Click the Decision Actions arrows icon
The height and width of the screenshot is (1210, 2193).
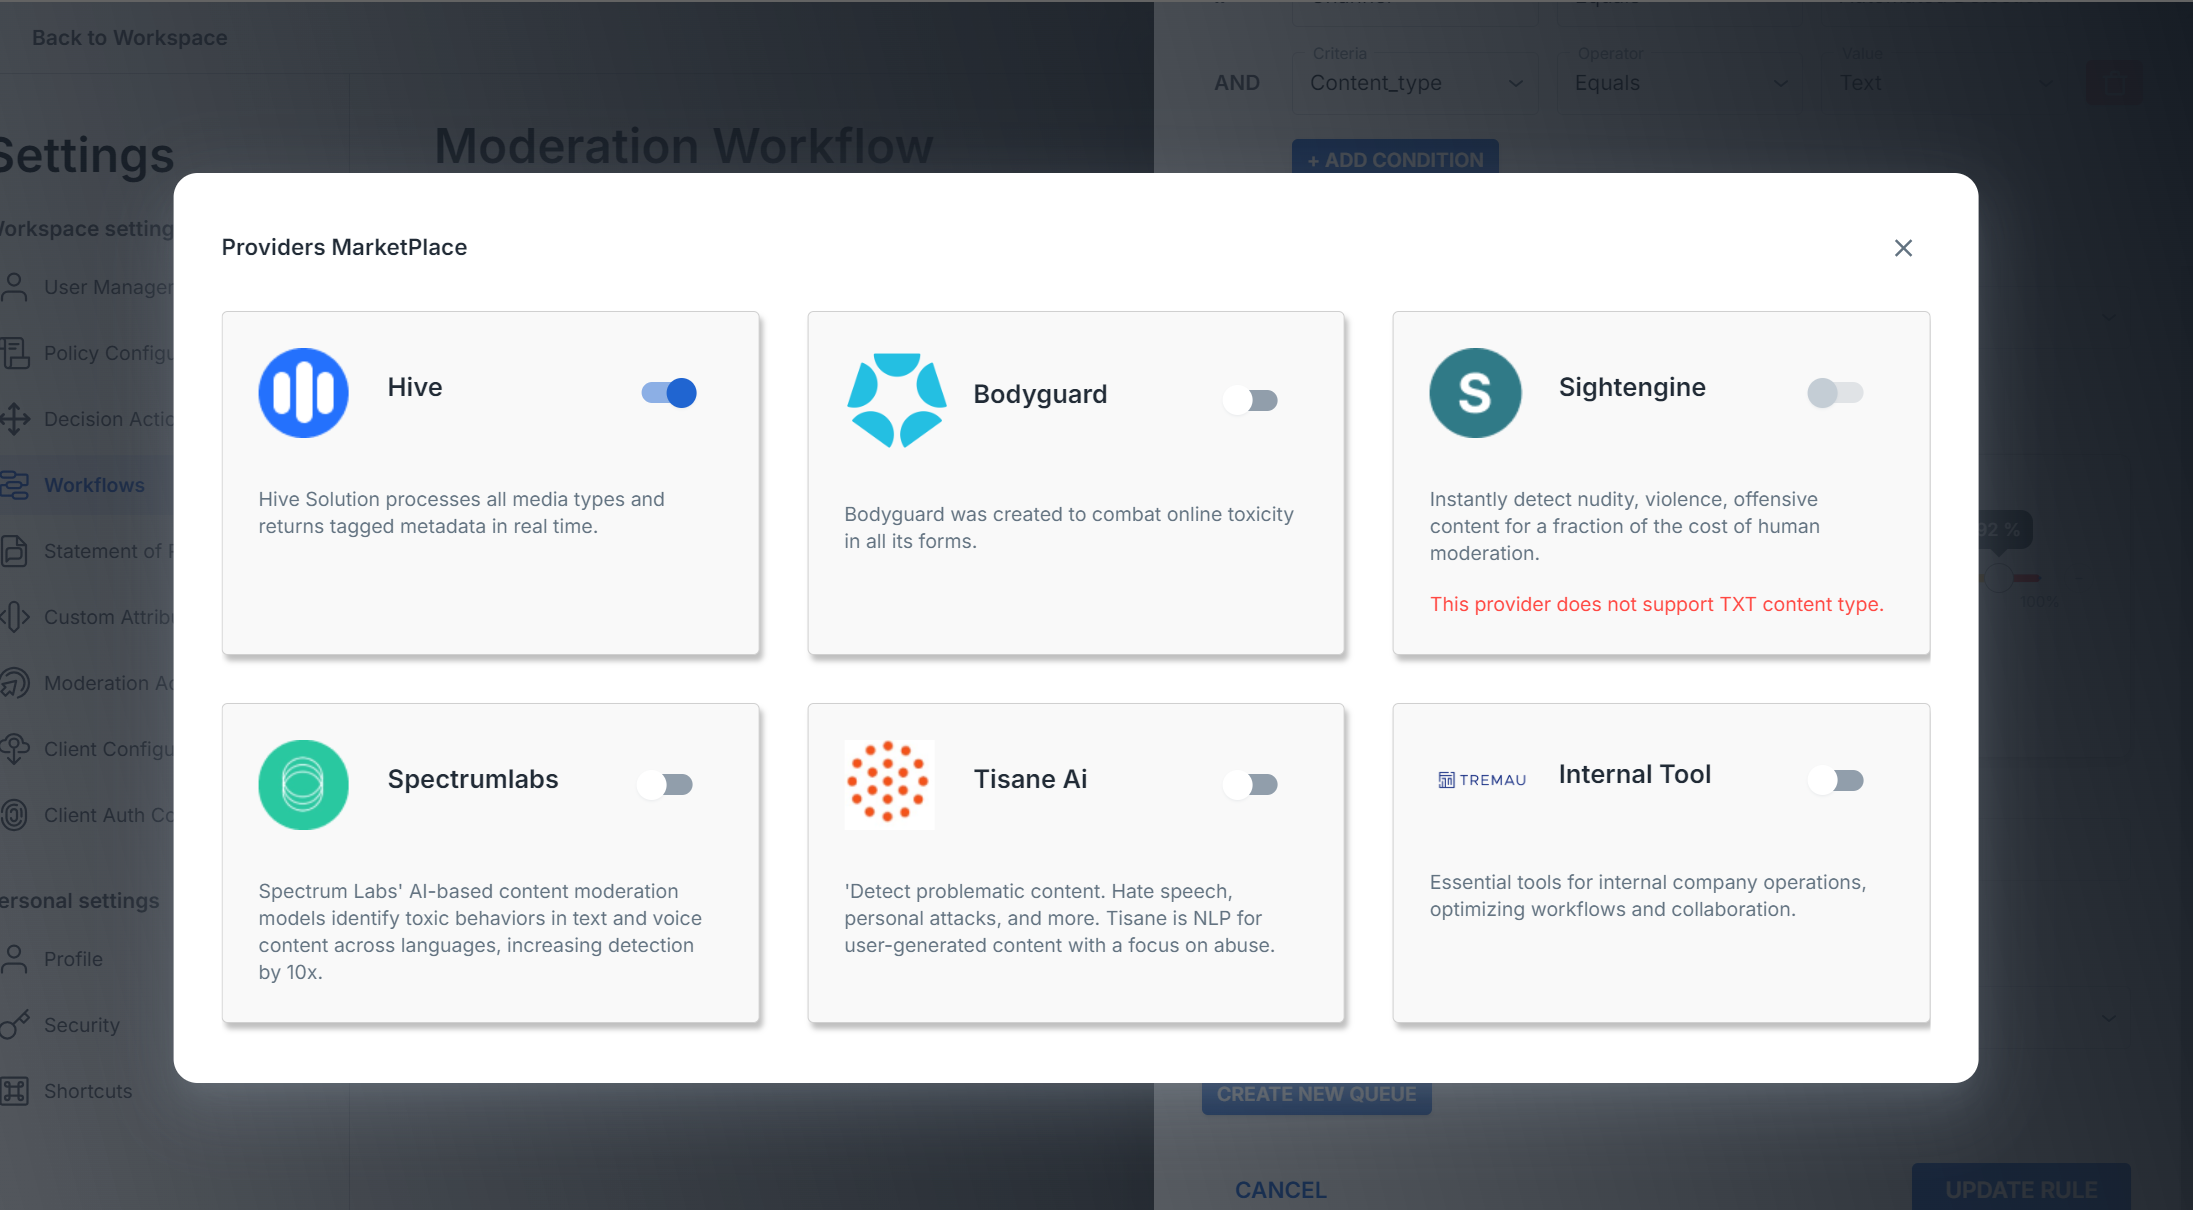[15, 419]
